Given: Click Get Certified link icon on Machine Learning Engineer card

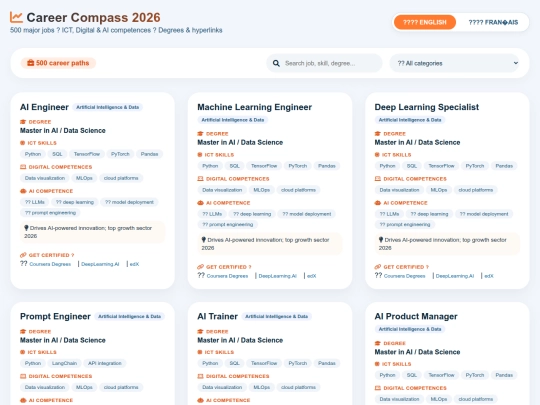Looking at the screenshot, I should [200, 267].
